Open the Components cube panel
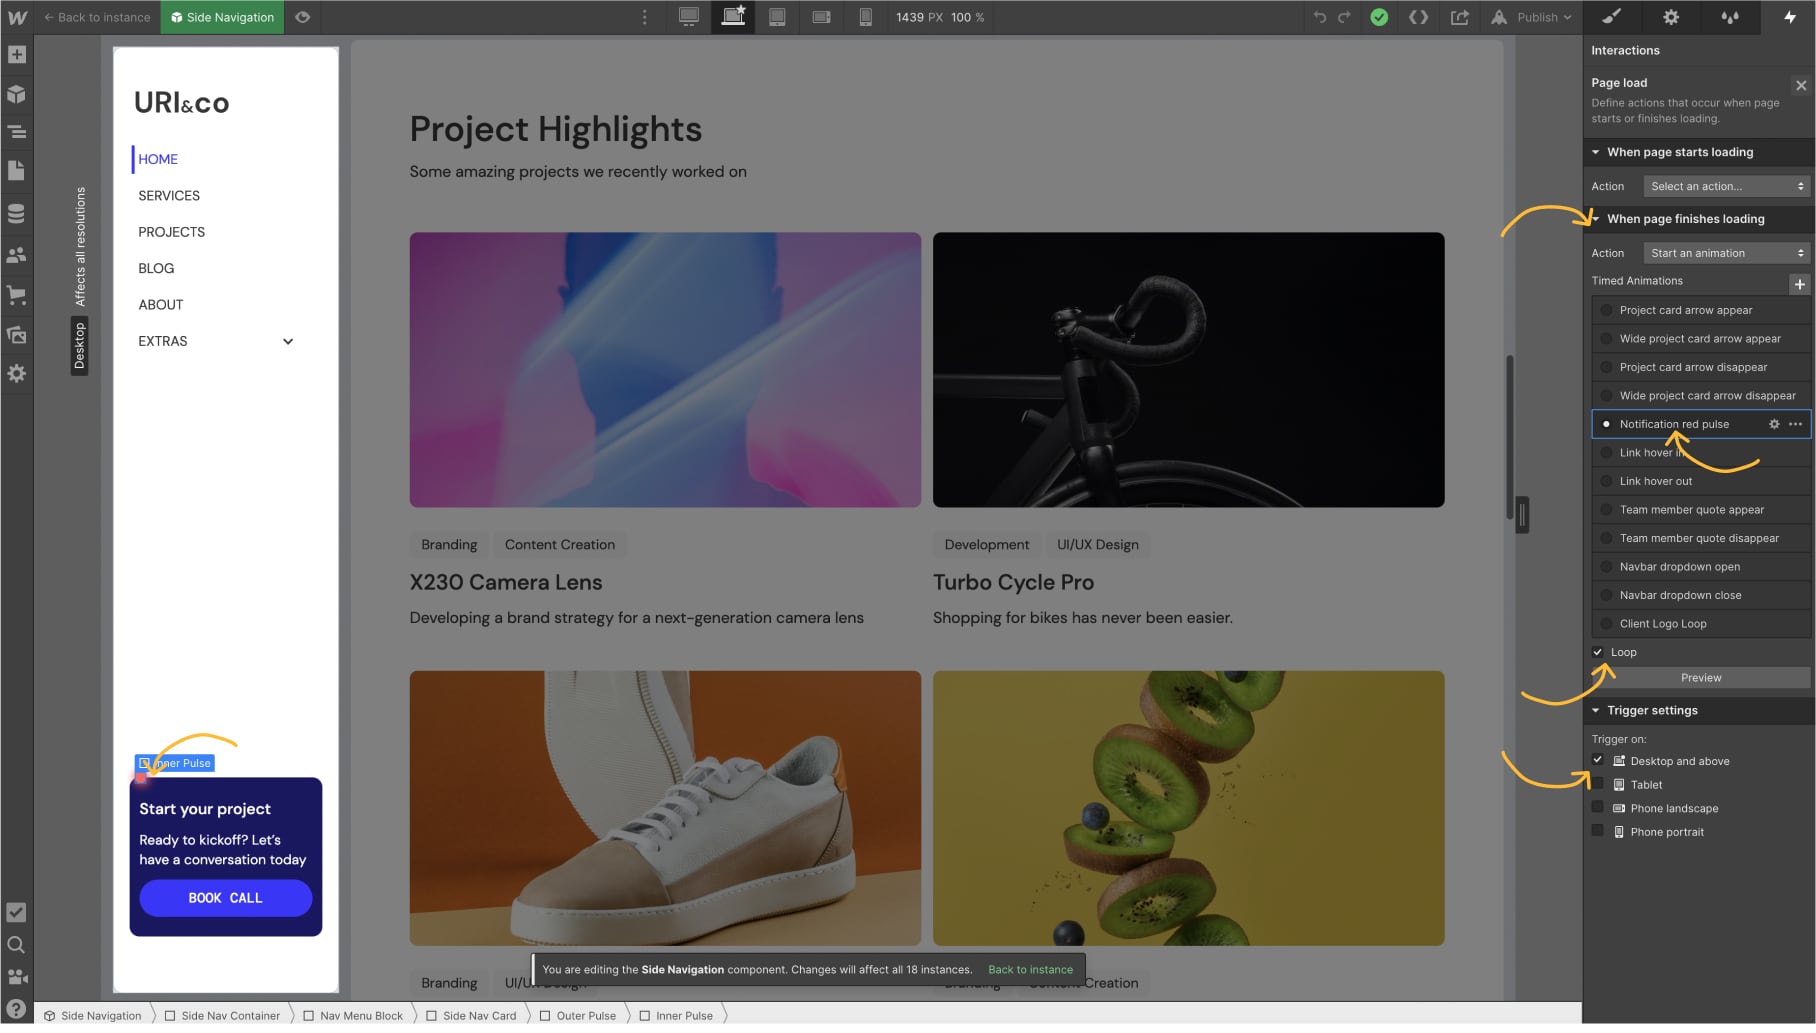Image resolution: width=1816 pixels, height=1033 pixels. (17, 94)
